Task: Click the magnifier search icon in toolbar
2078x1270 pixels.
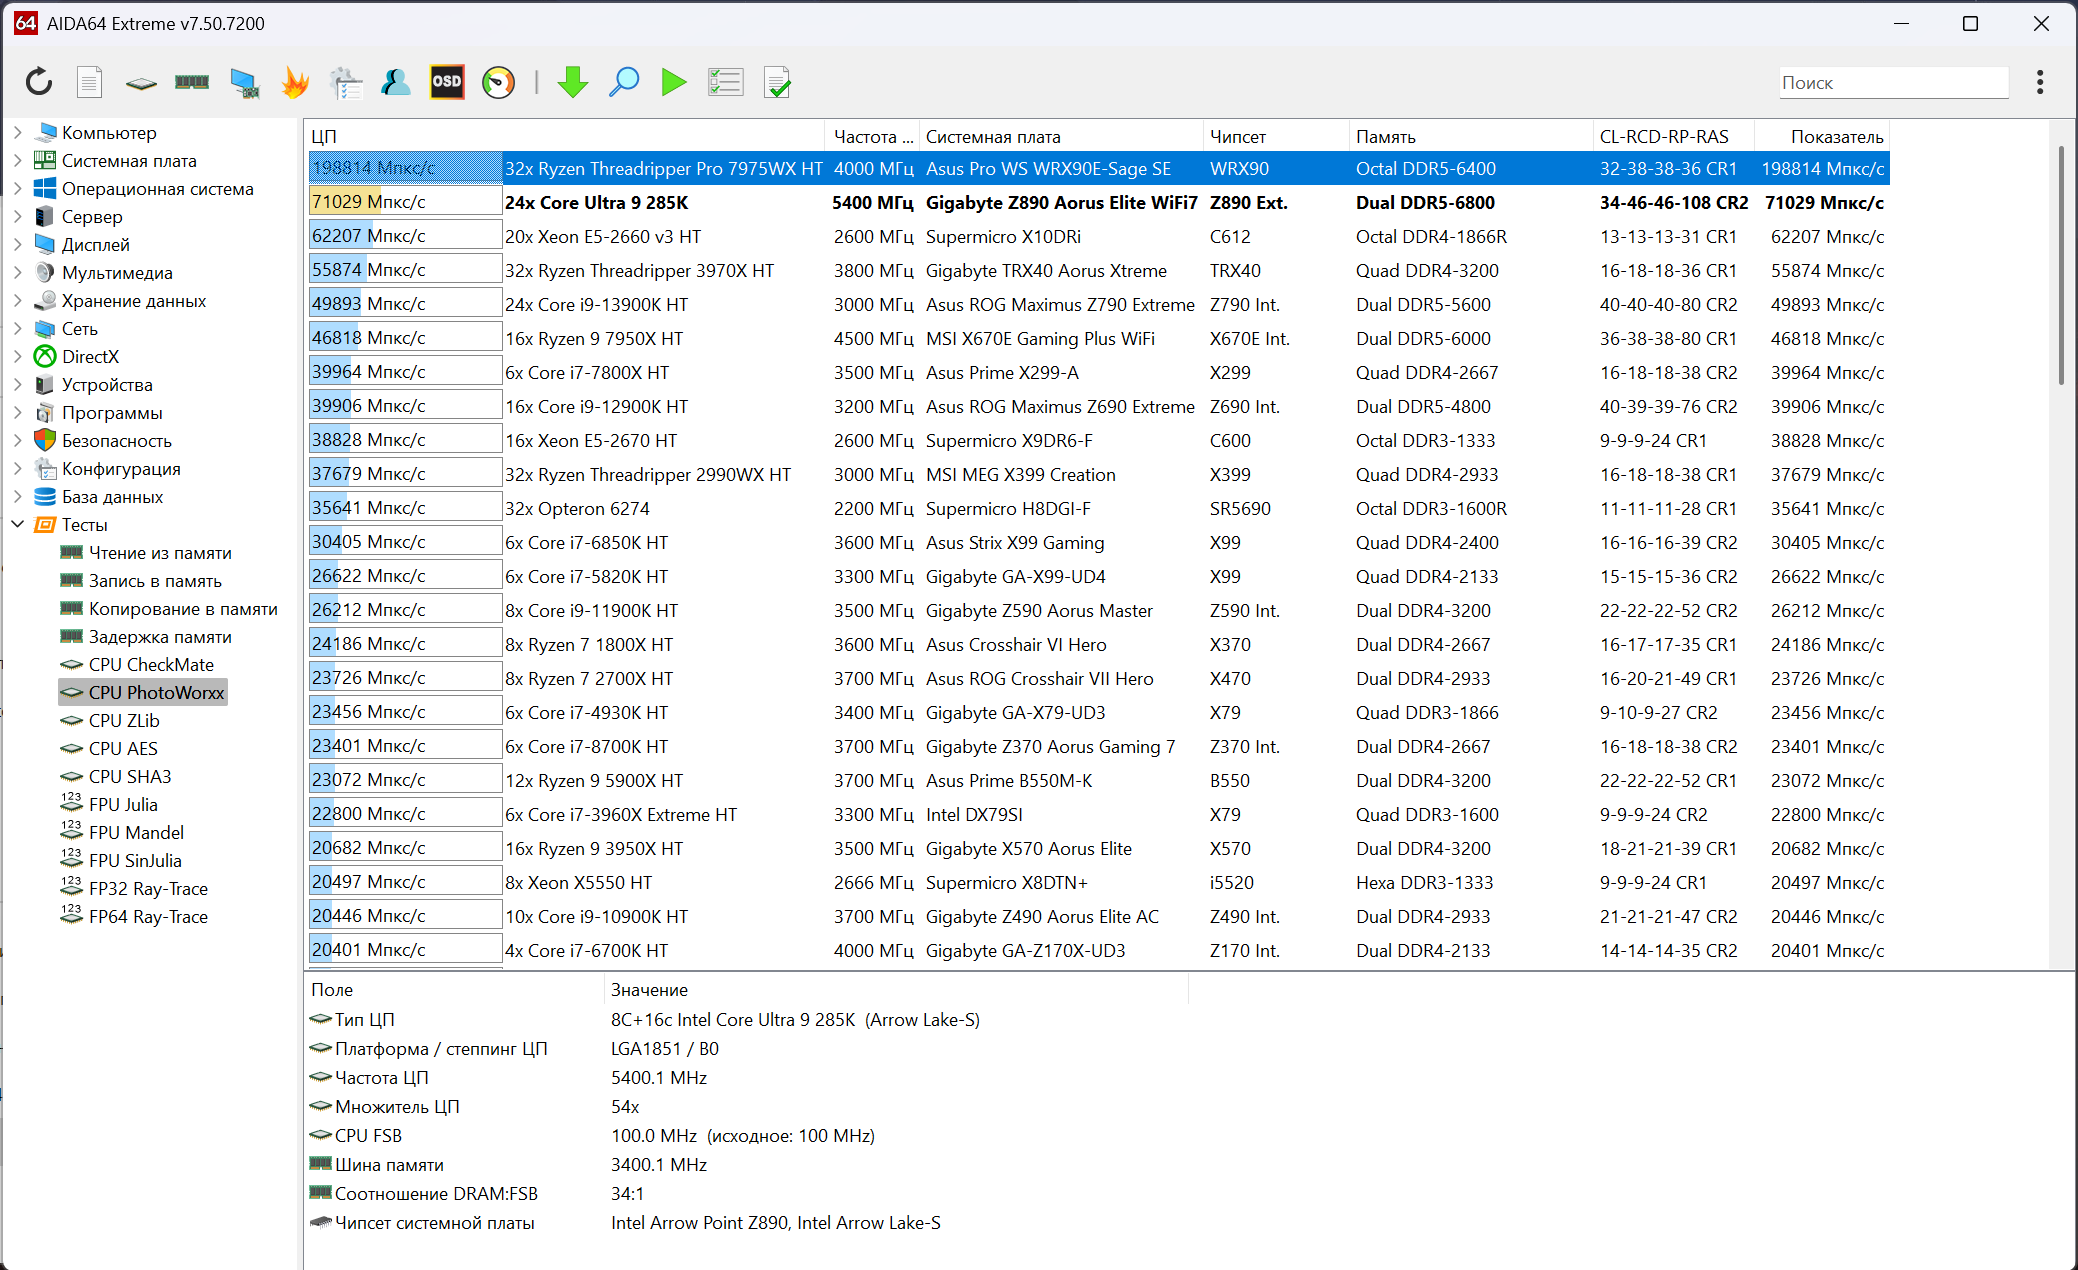Action: [624, 82]
